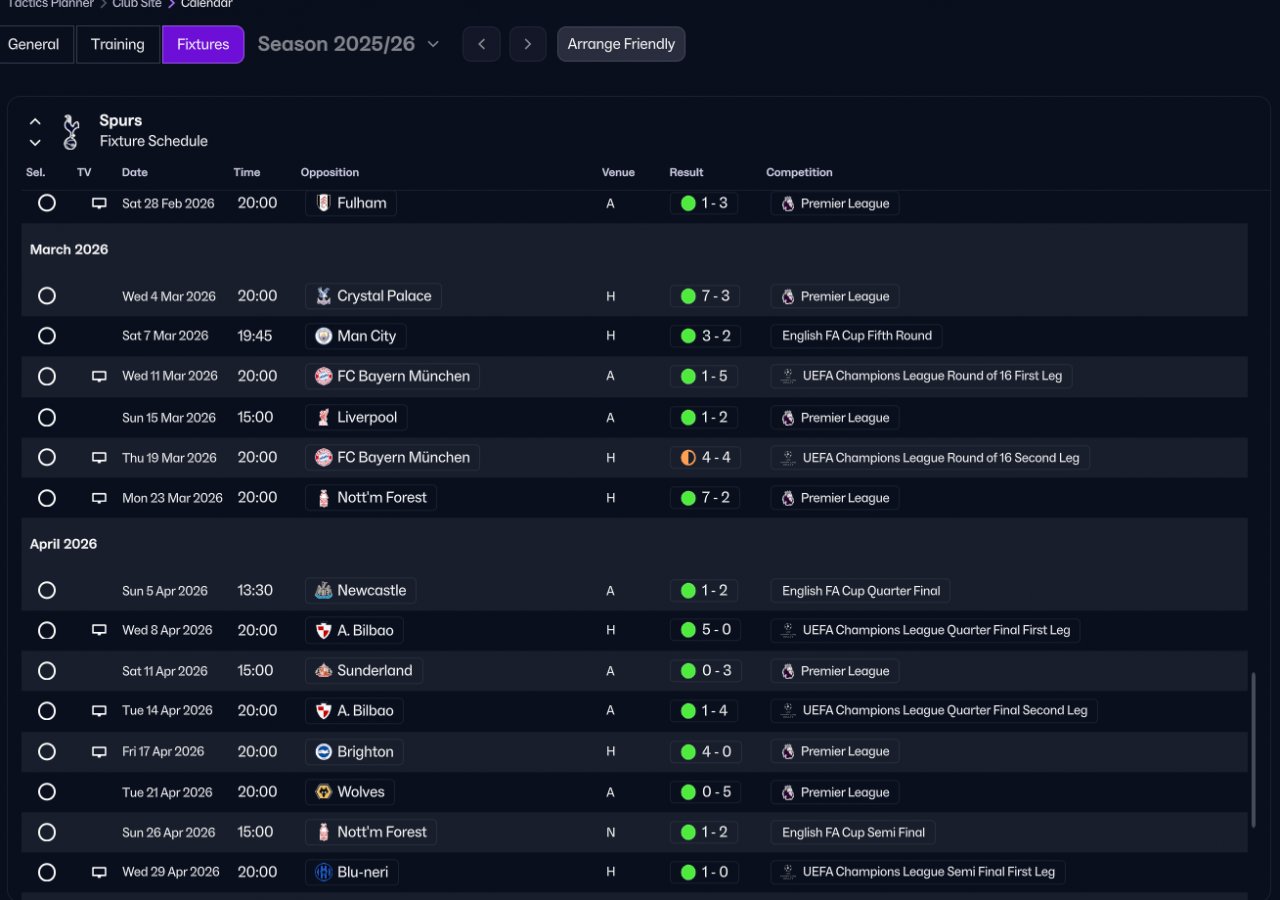Image resolution: width=1280 pixels, height=900 pixels.
Task: Click the date Sat 7 Mar 2026
Action: pos(165,336)
